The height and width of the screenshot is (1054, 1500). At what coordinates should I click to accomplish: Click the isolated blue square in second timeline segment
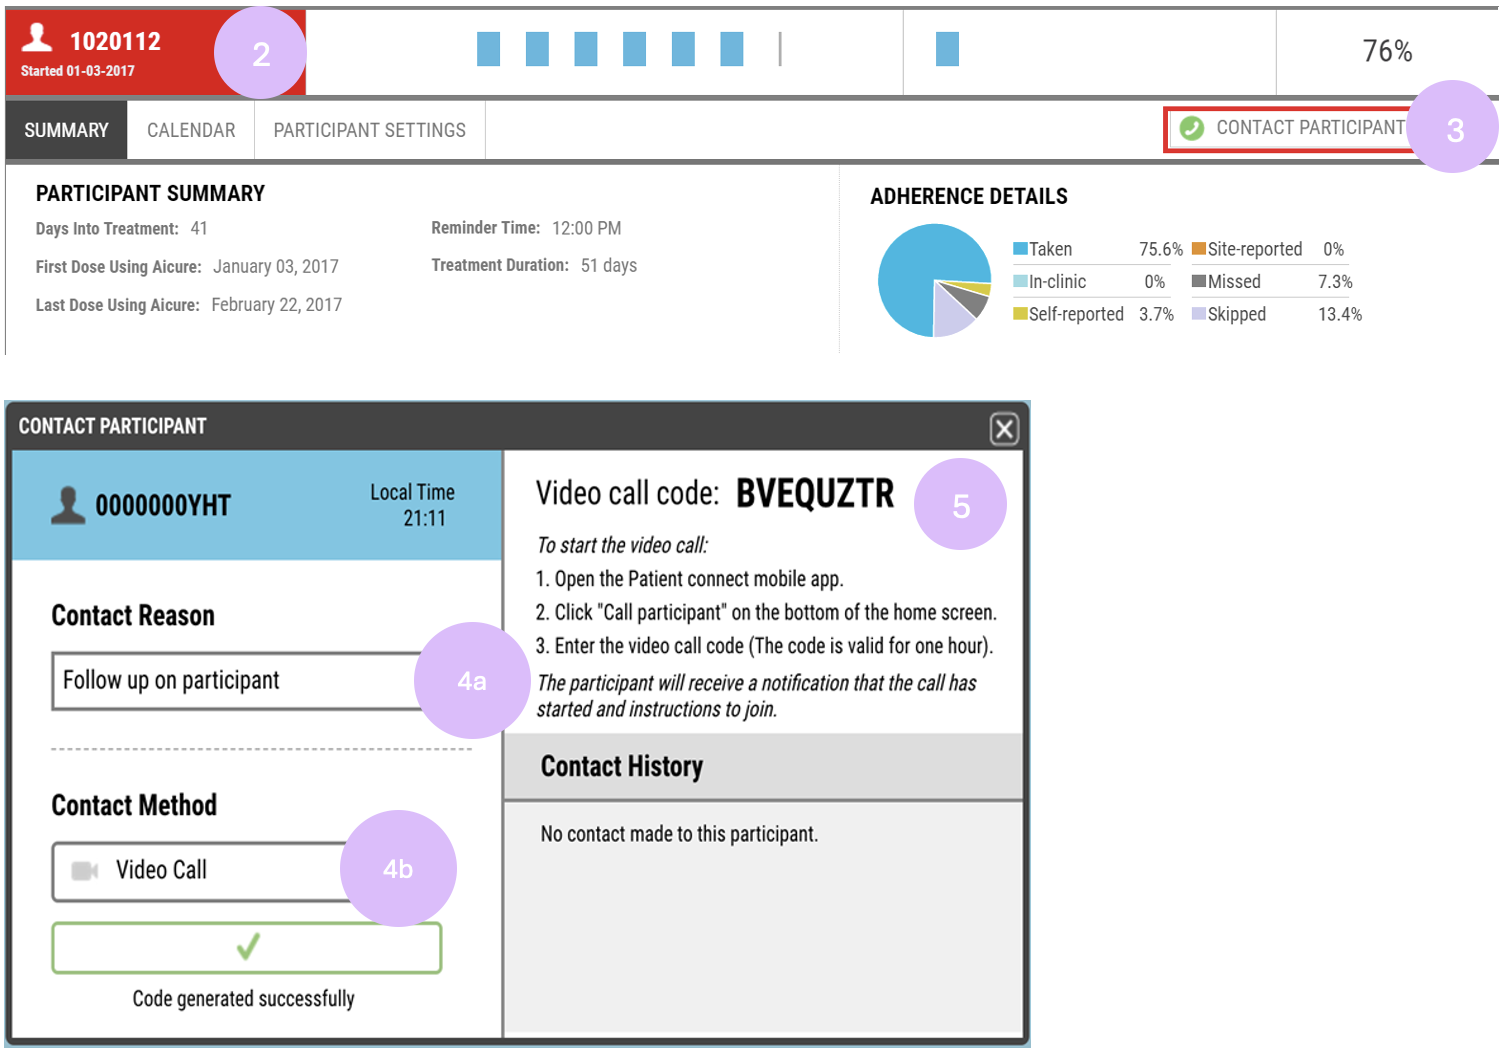947,49
